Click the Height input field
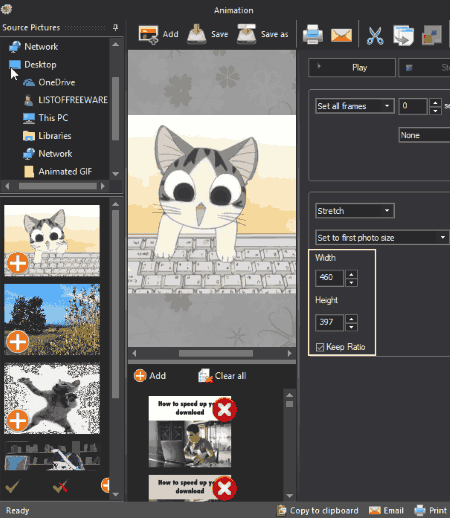Image resolution: width=450 pixels, height=518 pixels. point(329,322)
